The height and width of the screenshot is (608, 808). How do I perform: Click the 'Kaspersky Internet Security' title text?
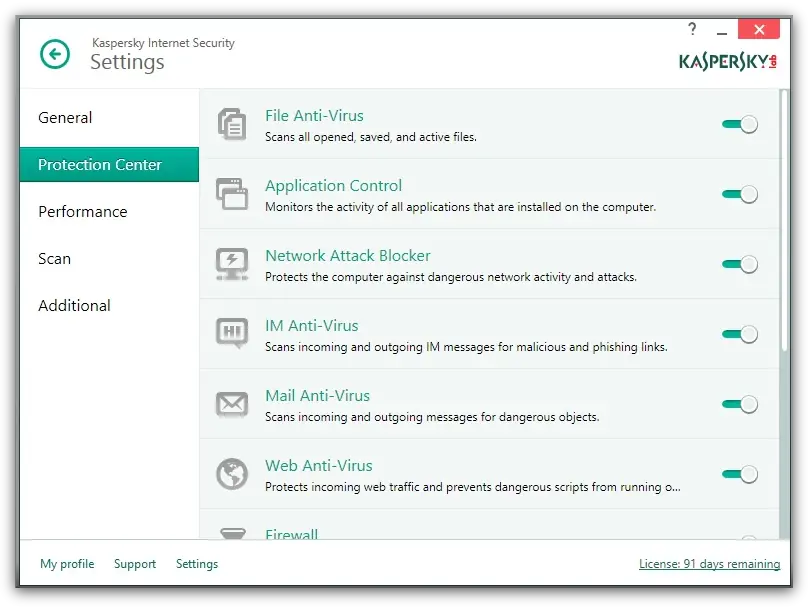tap(163, 43)
